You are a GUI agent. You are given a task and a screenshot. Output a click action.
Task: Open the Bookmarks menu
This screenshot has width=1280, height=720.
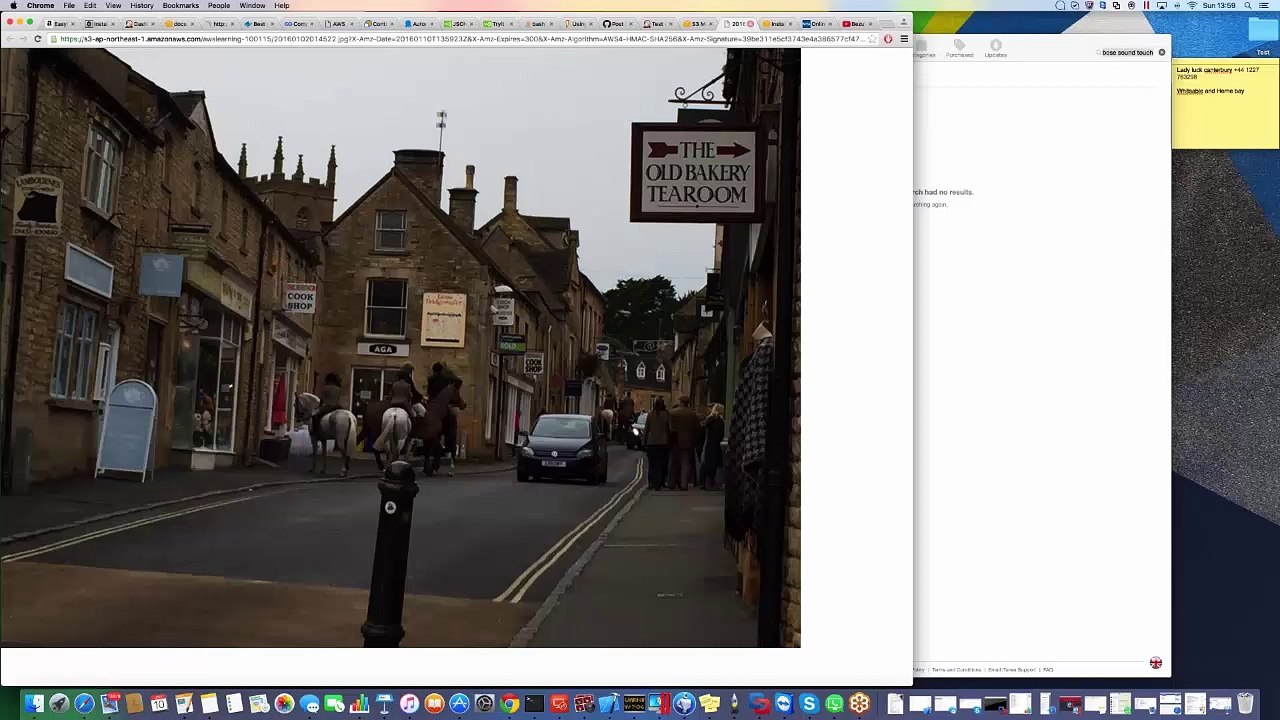click(181, 6)
